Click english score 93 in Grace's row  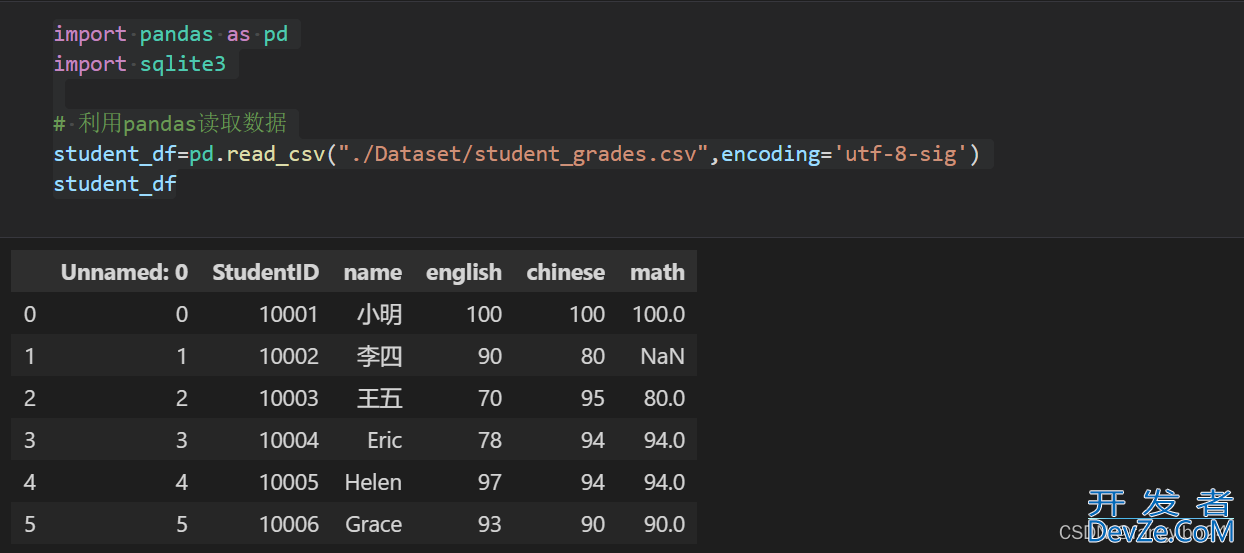coord(490,524)
